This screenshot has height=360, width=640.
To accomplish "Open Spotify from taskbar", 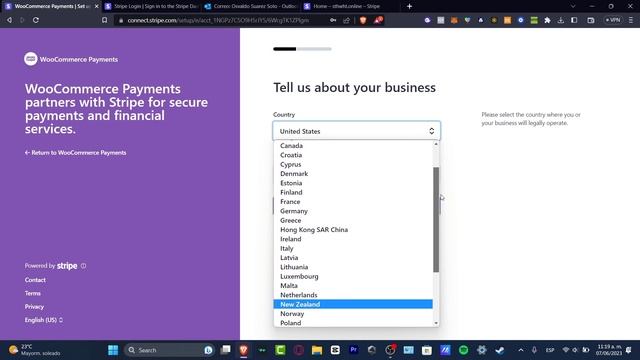I will tap(463, 350).
